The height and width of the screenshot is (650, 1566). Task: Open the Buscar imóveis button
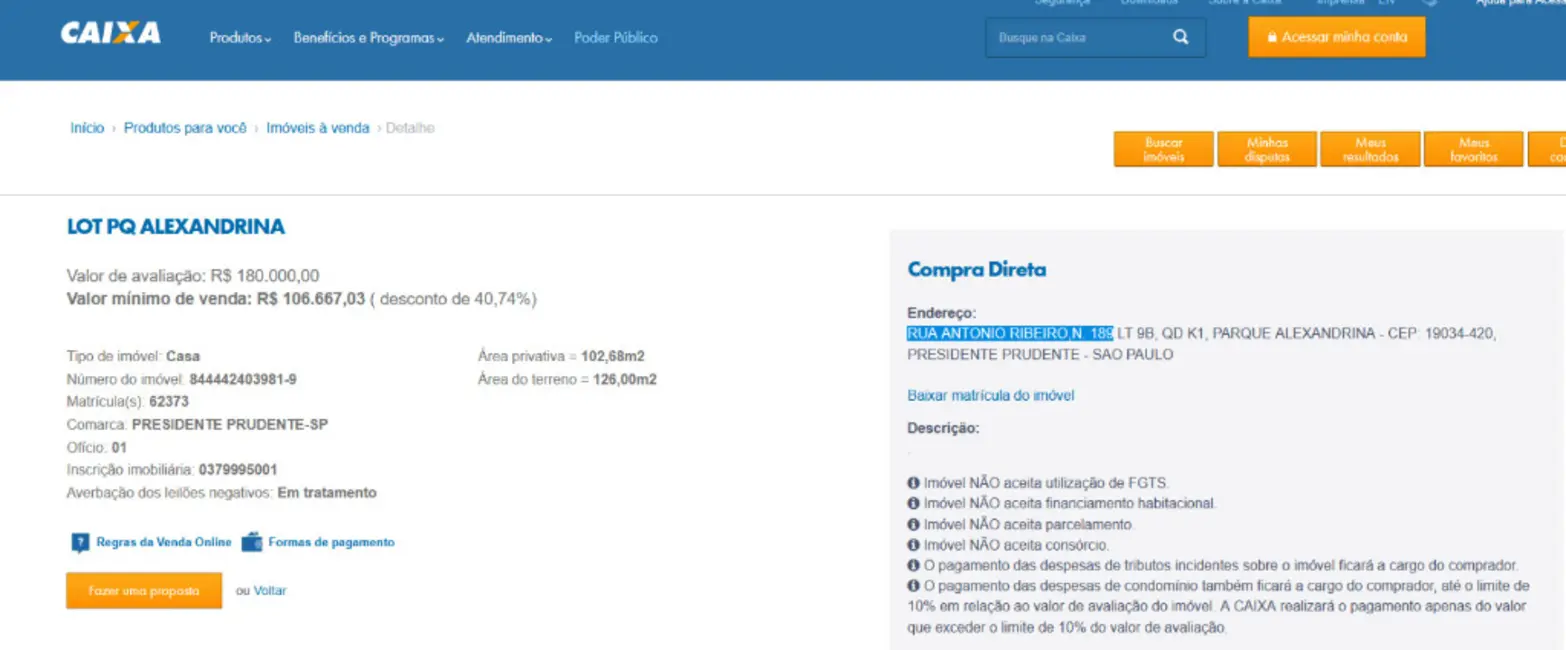point(1163,150)
